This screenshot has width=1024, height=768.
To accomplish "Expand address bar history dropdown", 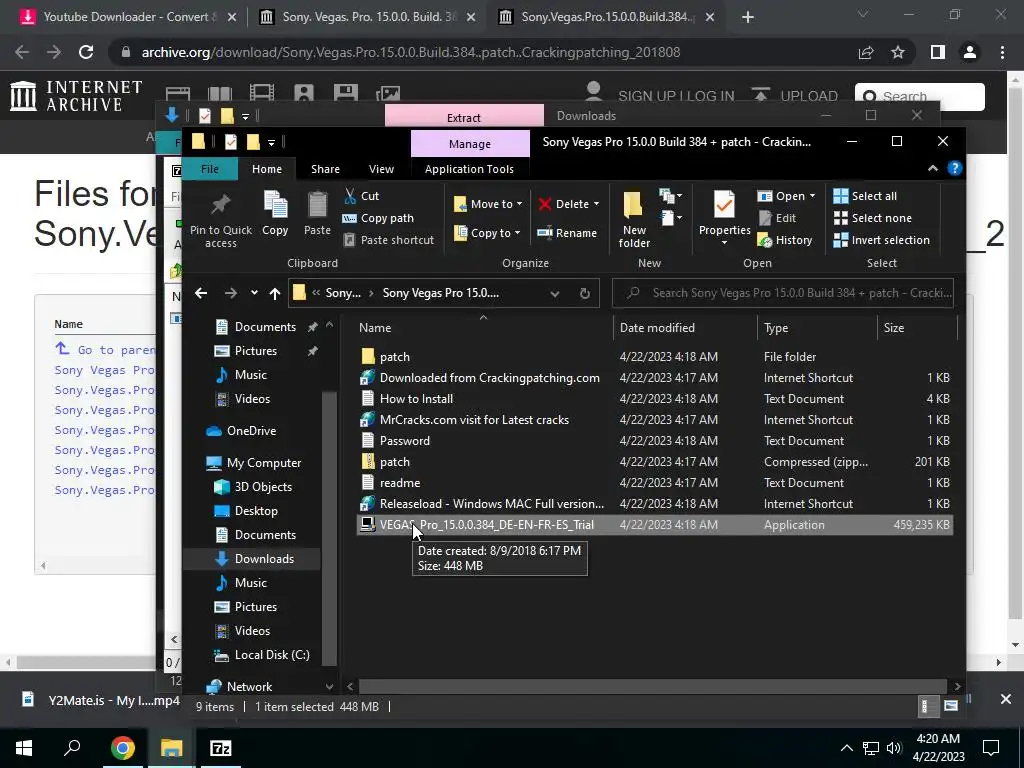I will coord(554,293).
